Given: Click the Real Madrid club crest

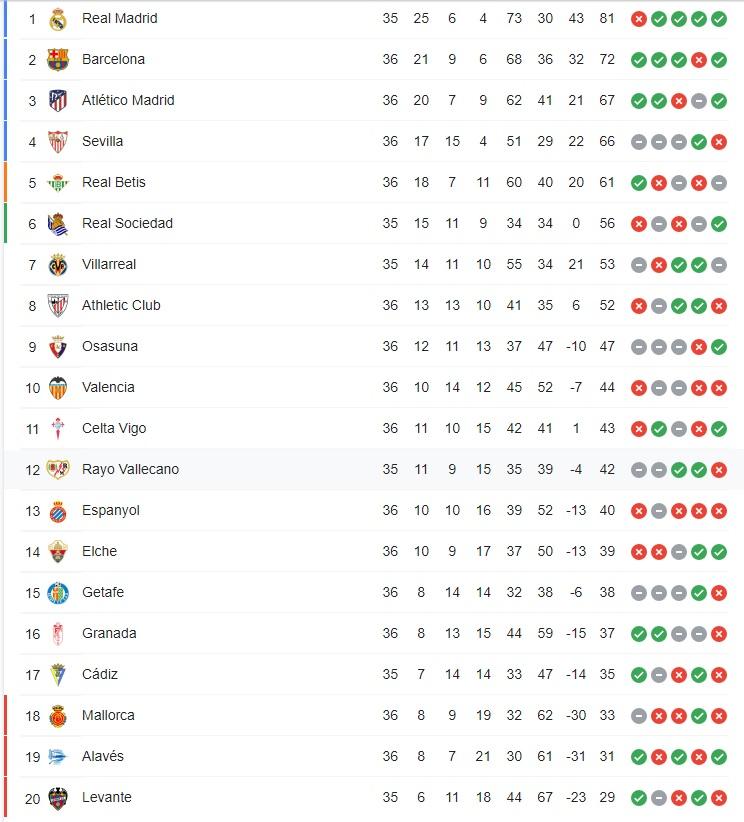Looking at the screenshot, I should [57, 18].
